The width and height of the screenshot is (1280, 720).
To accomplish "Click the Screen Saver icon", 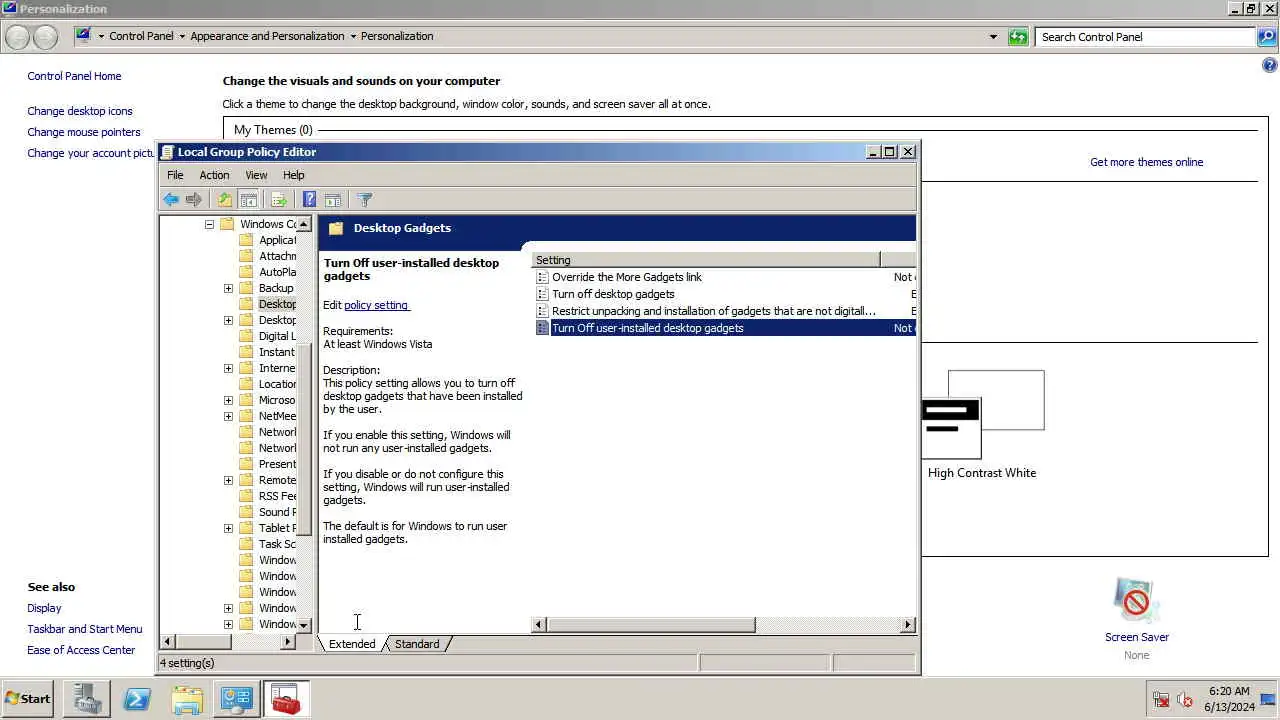I will 1136,601.
